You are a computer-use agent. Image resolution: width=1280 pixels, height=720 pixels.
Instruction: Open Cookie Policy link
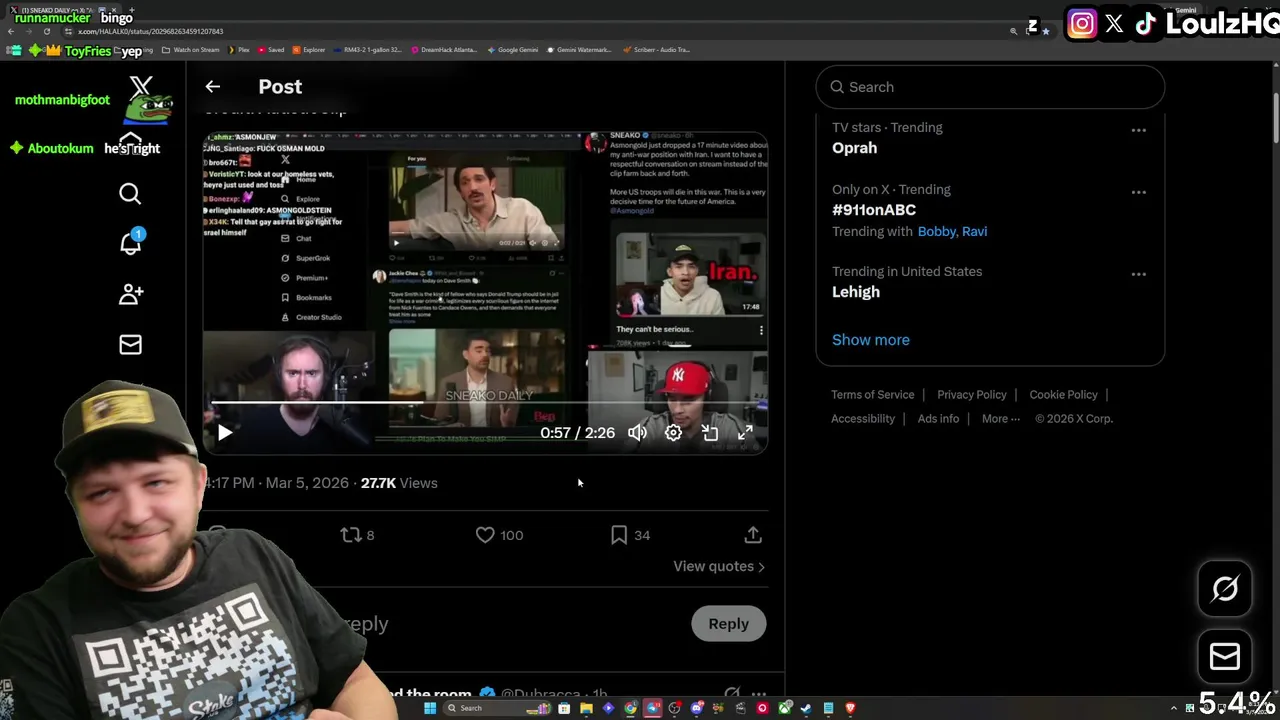pos(1063,395)
